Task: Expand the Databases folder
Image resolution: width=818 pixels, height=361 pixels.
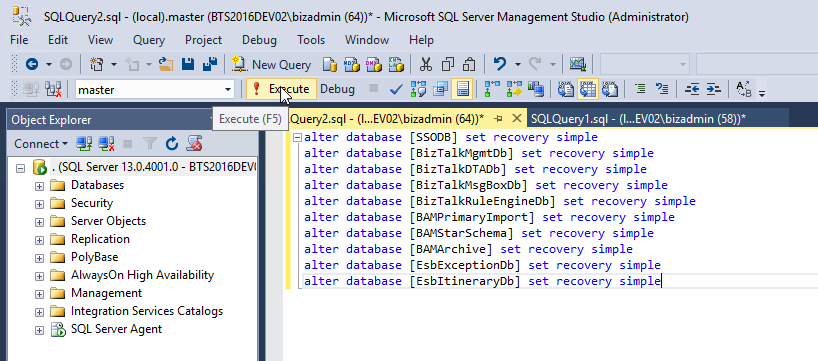Action: pyautogui.click(x=39, y=186)
